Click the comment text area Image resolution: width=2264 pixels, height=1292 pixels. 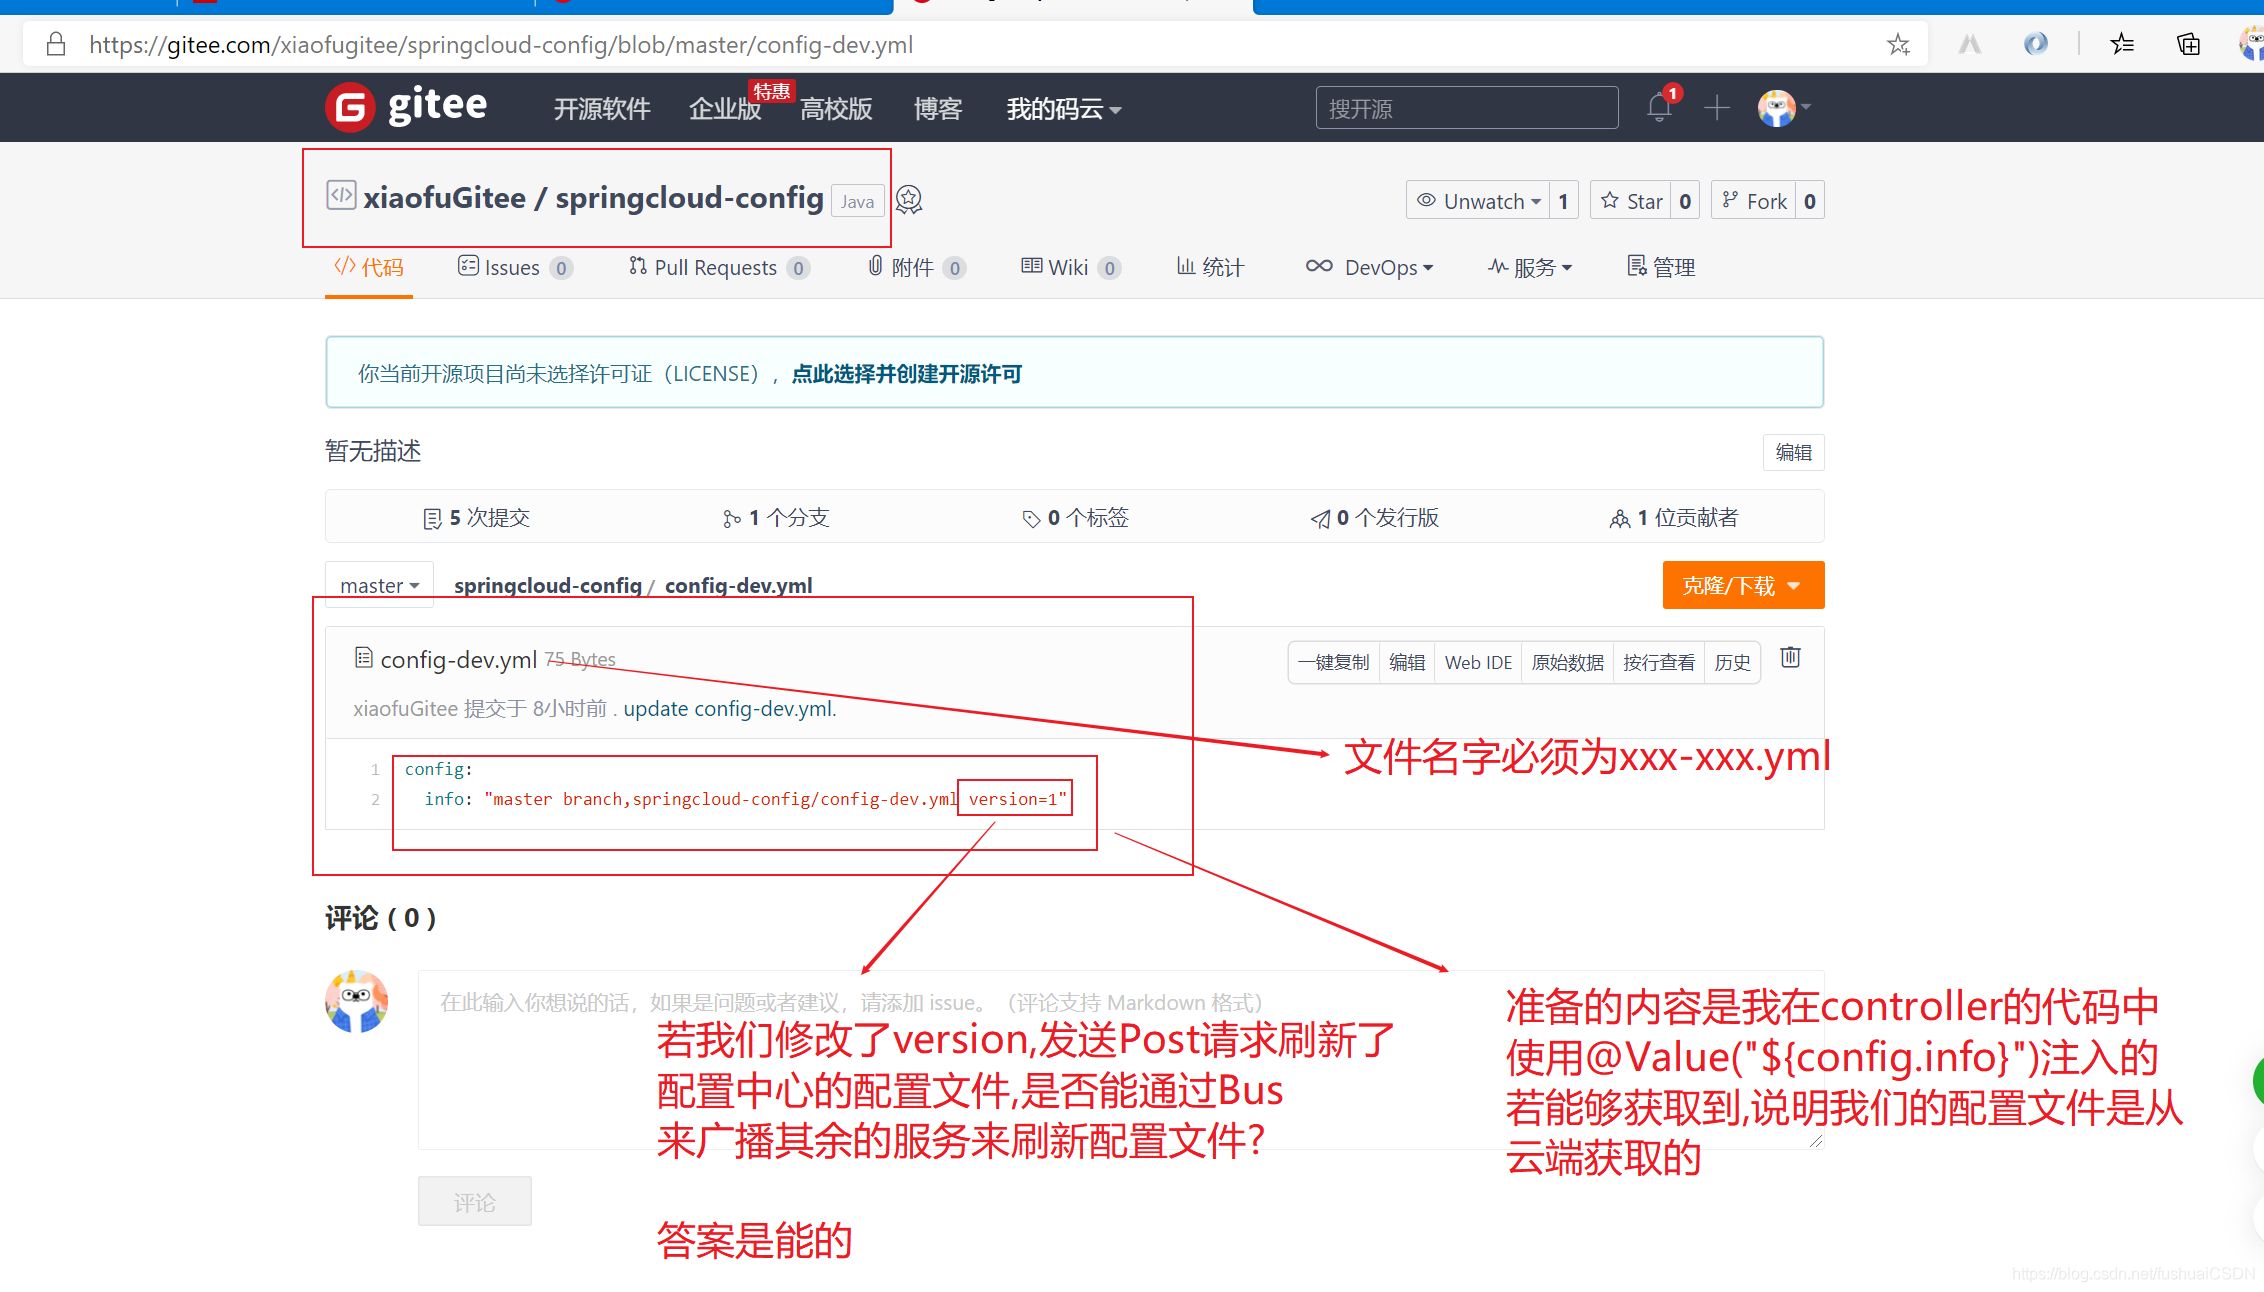pos(1120,1060)
